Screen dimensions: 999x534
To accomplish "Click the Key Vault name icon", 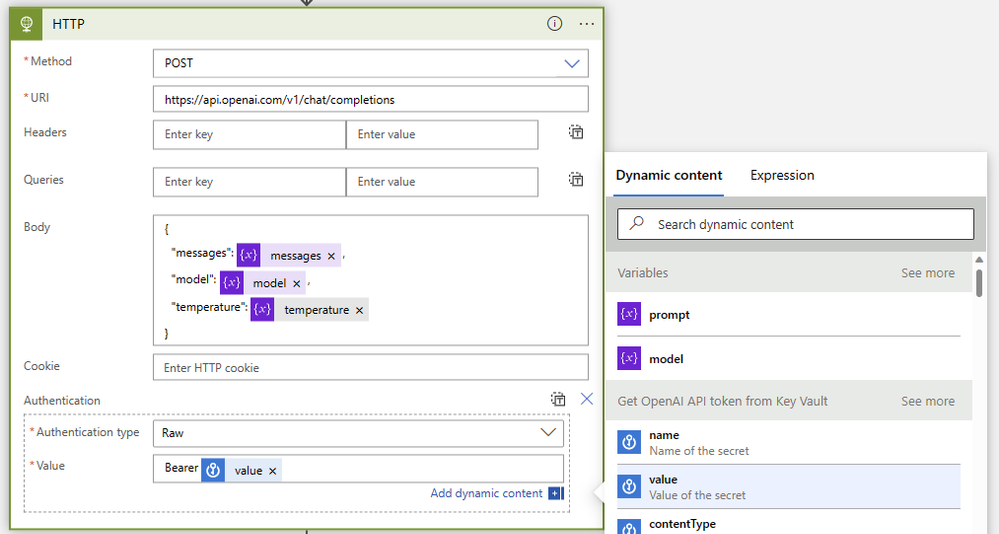I will click(629, 442).
